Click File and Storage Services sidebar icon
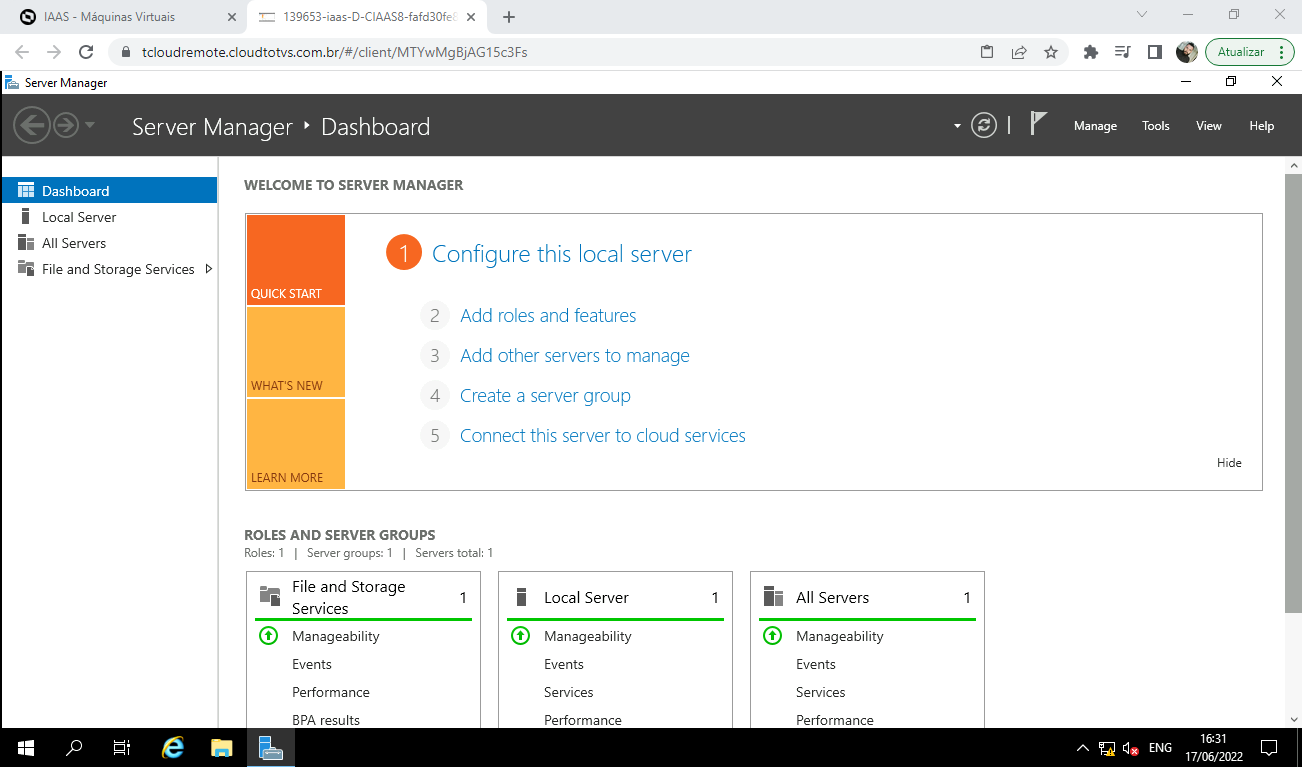1302x767 pixels. tap(26, 269)
